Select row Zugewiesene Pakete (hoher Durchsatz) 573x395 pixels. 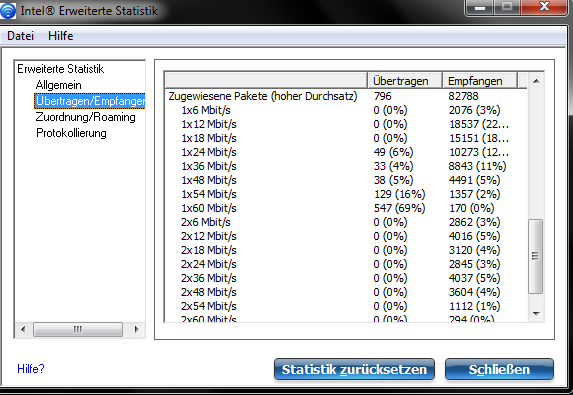pos(263,96)
